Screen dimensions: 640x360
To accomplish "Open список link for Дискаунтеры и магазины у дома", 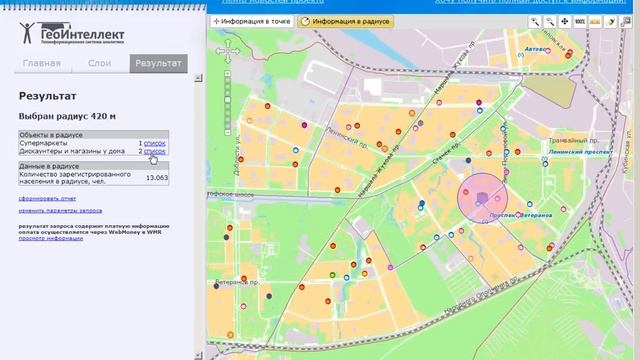I will point(155,151).
